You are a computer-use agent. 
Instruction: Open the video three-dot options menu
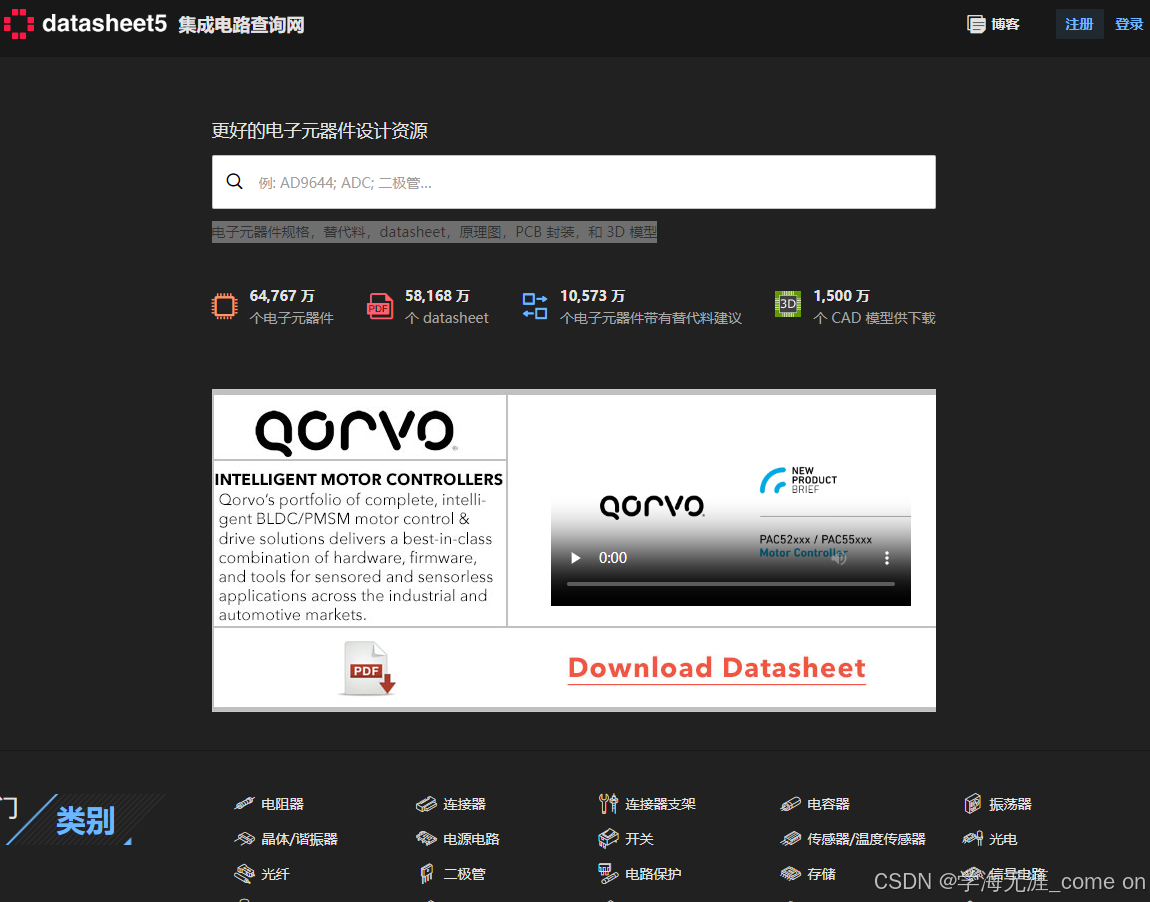[887, 558]
